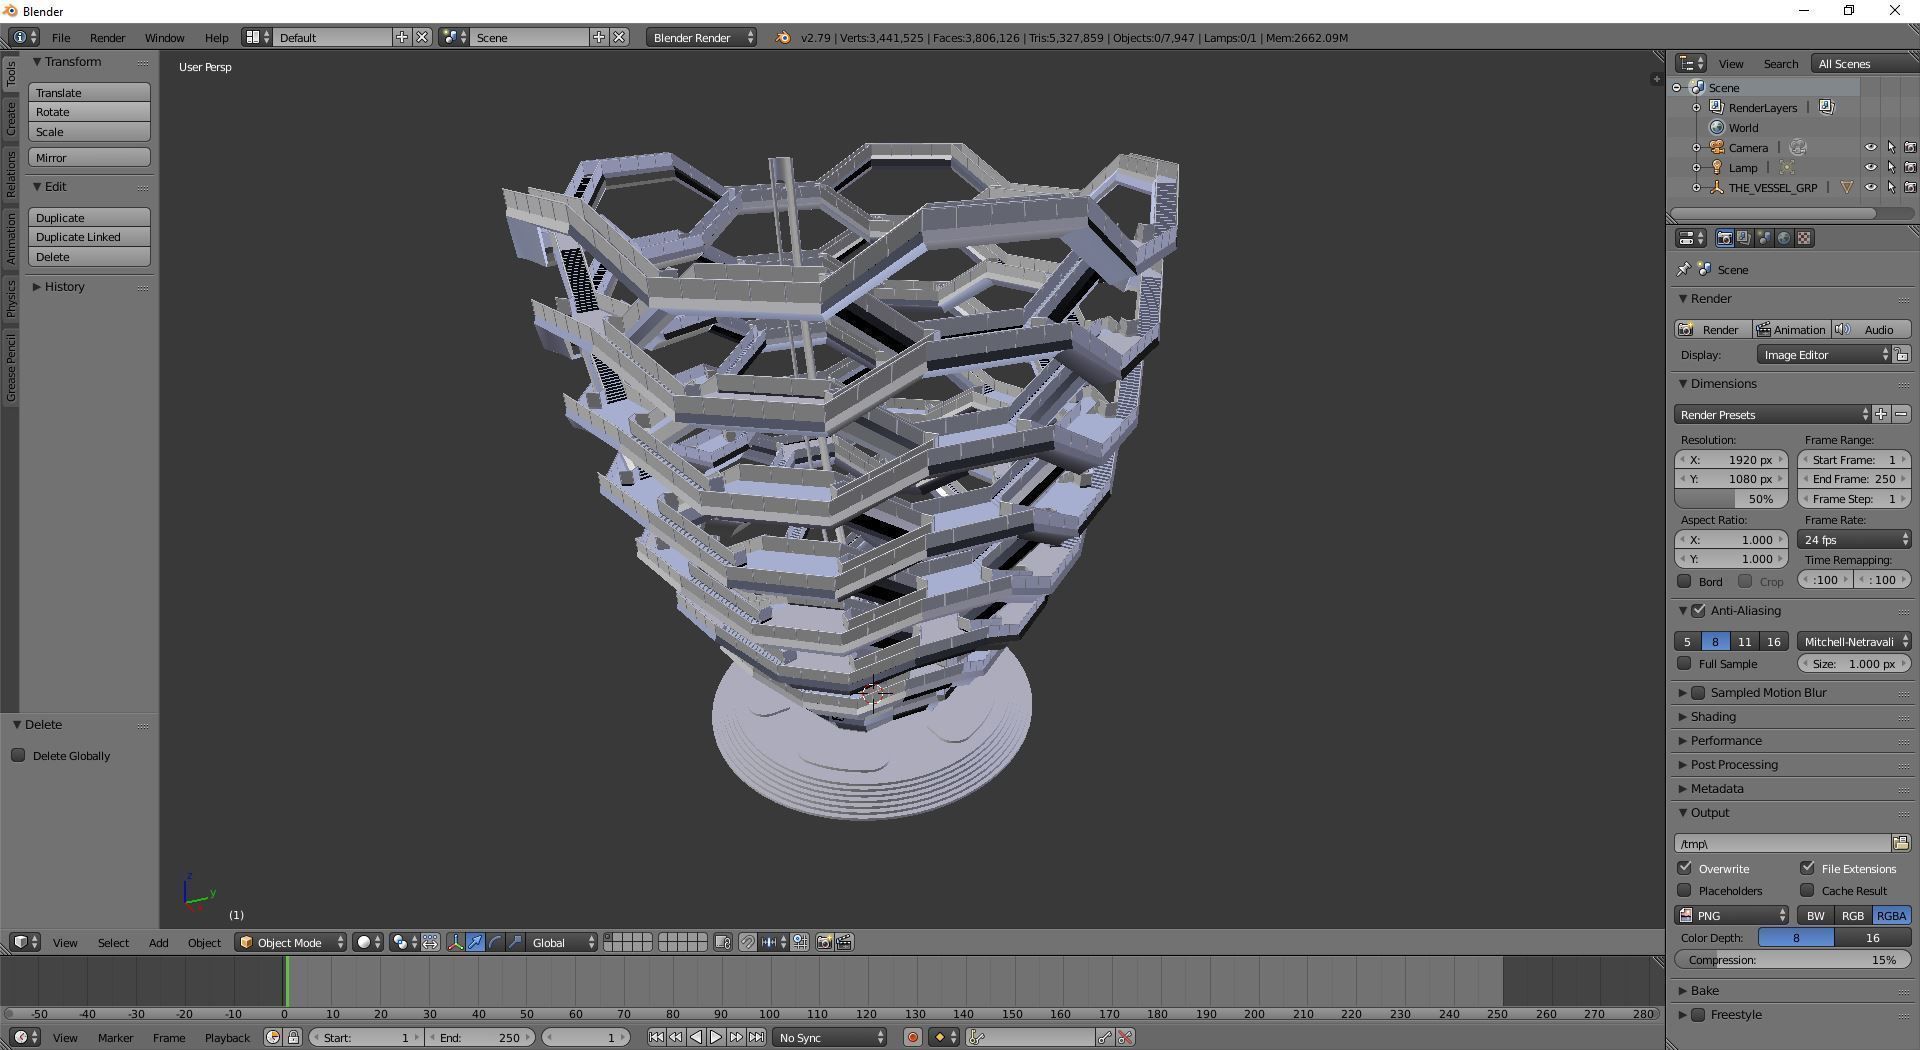Image resolution: width=1920 pixels, height=1050 pixels.
Task: Toggle the Anti-Aliasing checkbox
Action: 1698,610
